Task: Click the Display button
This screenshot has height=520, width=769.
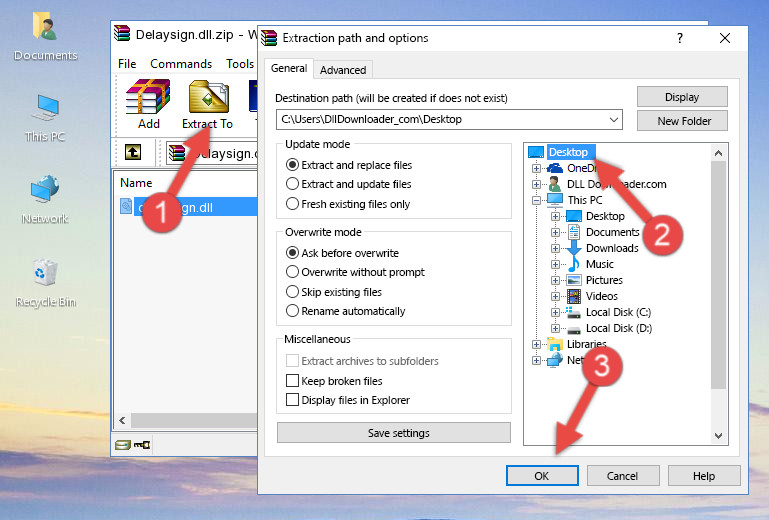Action: 682,97
